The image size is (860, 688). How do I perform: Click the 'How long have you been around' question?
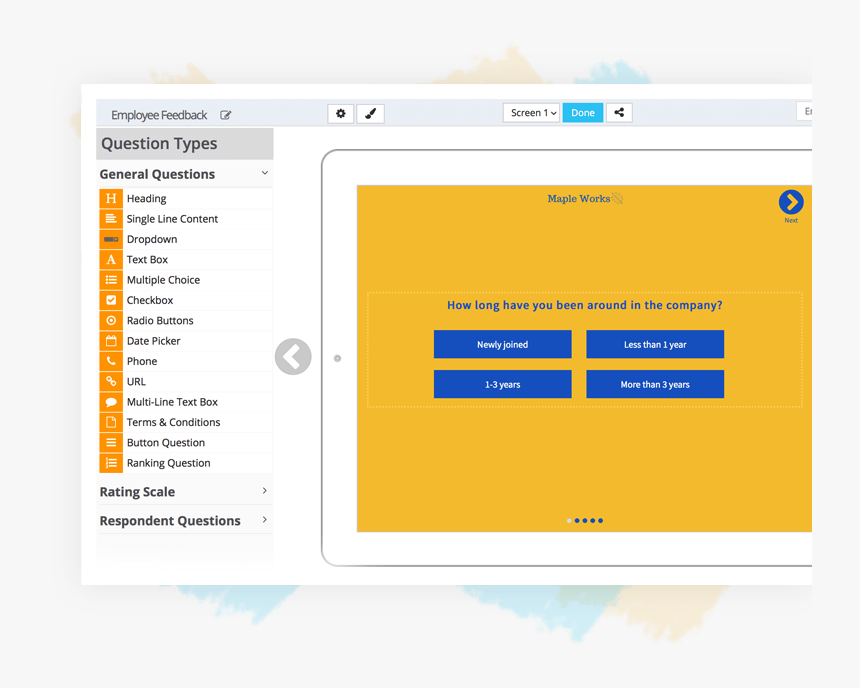click(x=585, y=305)
